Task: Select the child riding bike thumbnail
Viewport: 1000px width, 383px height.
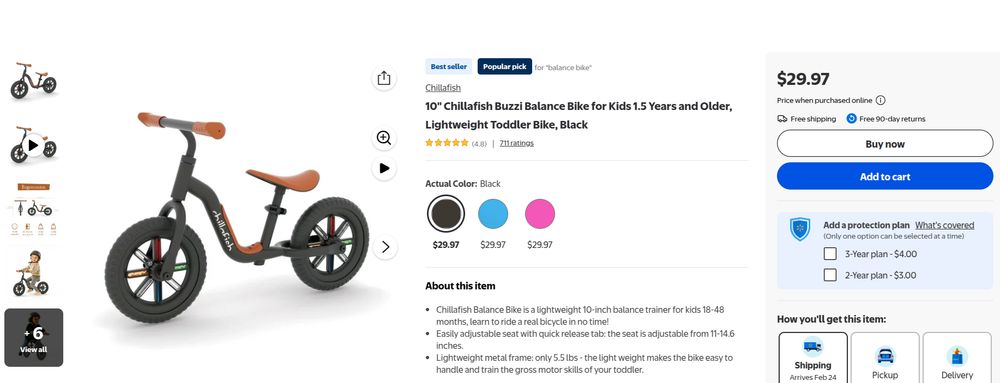Action: (x=34, y=273)
